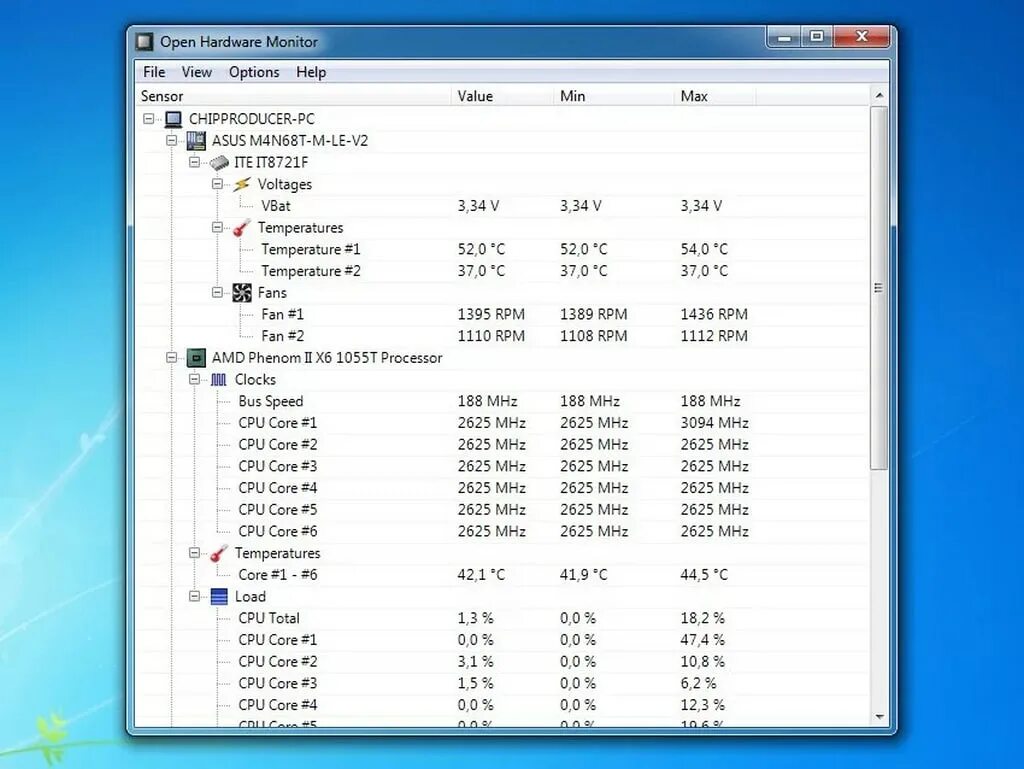This screenshot has width=1024, height=769.
Task: Click the 1395 RPM value of Fan #1
Action: point(491,315)
